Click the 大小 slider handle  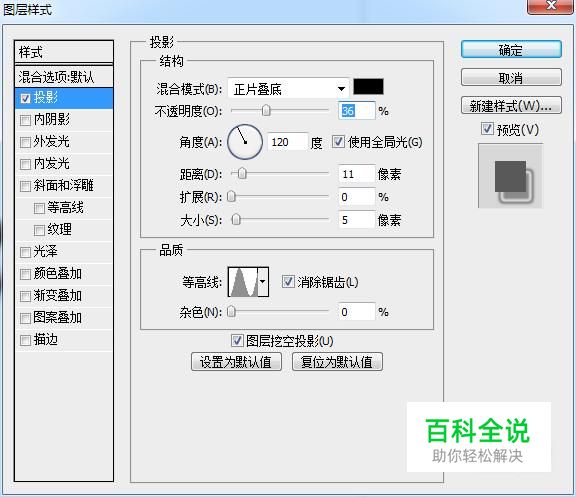pyautogui.click(x=236, y=220)
